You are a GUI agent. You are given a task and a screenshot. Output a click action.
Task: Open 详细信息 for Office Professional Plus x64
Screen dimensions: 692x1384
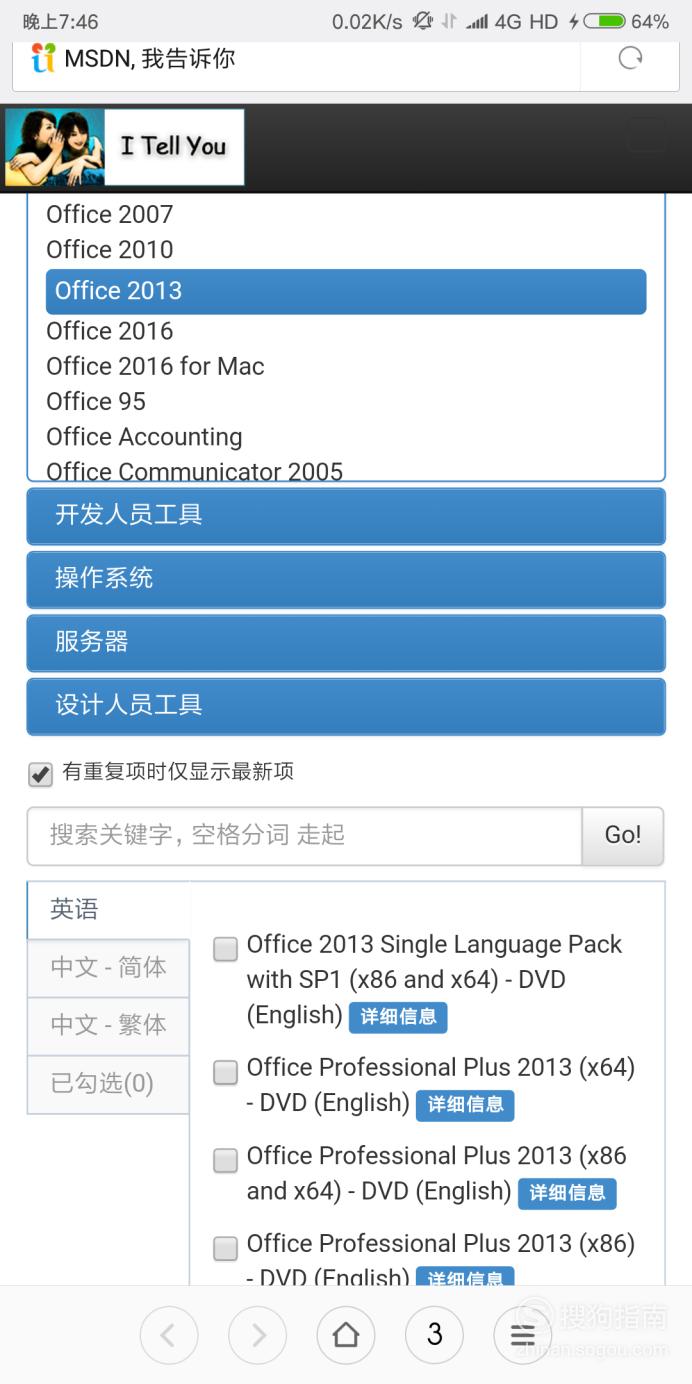(465, 1105)
